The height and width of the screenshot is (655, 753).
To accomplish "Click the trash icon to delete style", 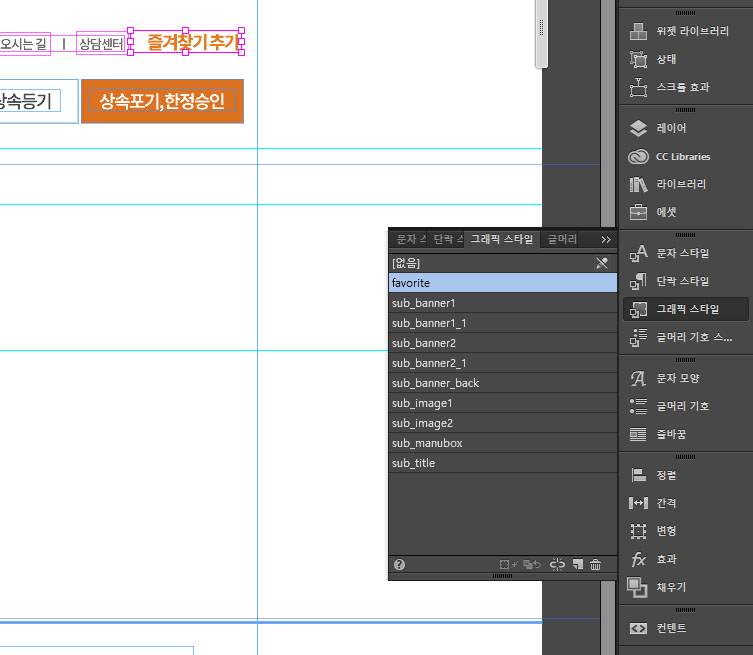I will pos(596,565).
